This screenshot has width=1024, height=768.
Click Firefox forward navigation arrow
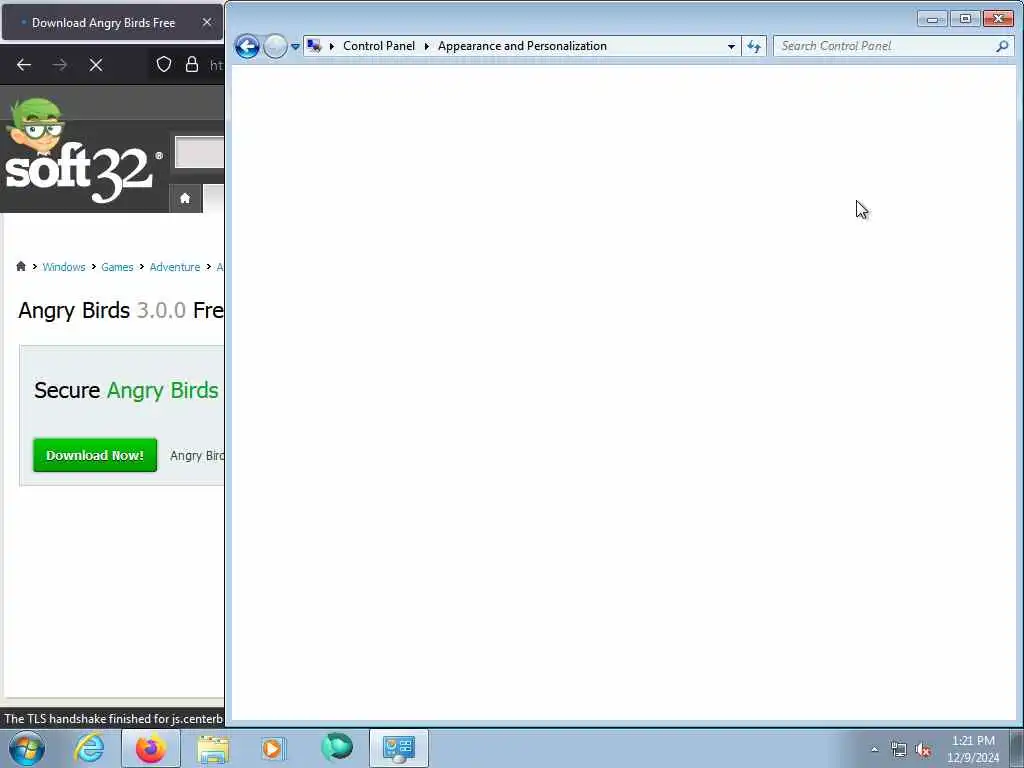pyautogui.click(x=60, y=65)
